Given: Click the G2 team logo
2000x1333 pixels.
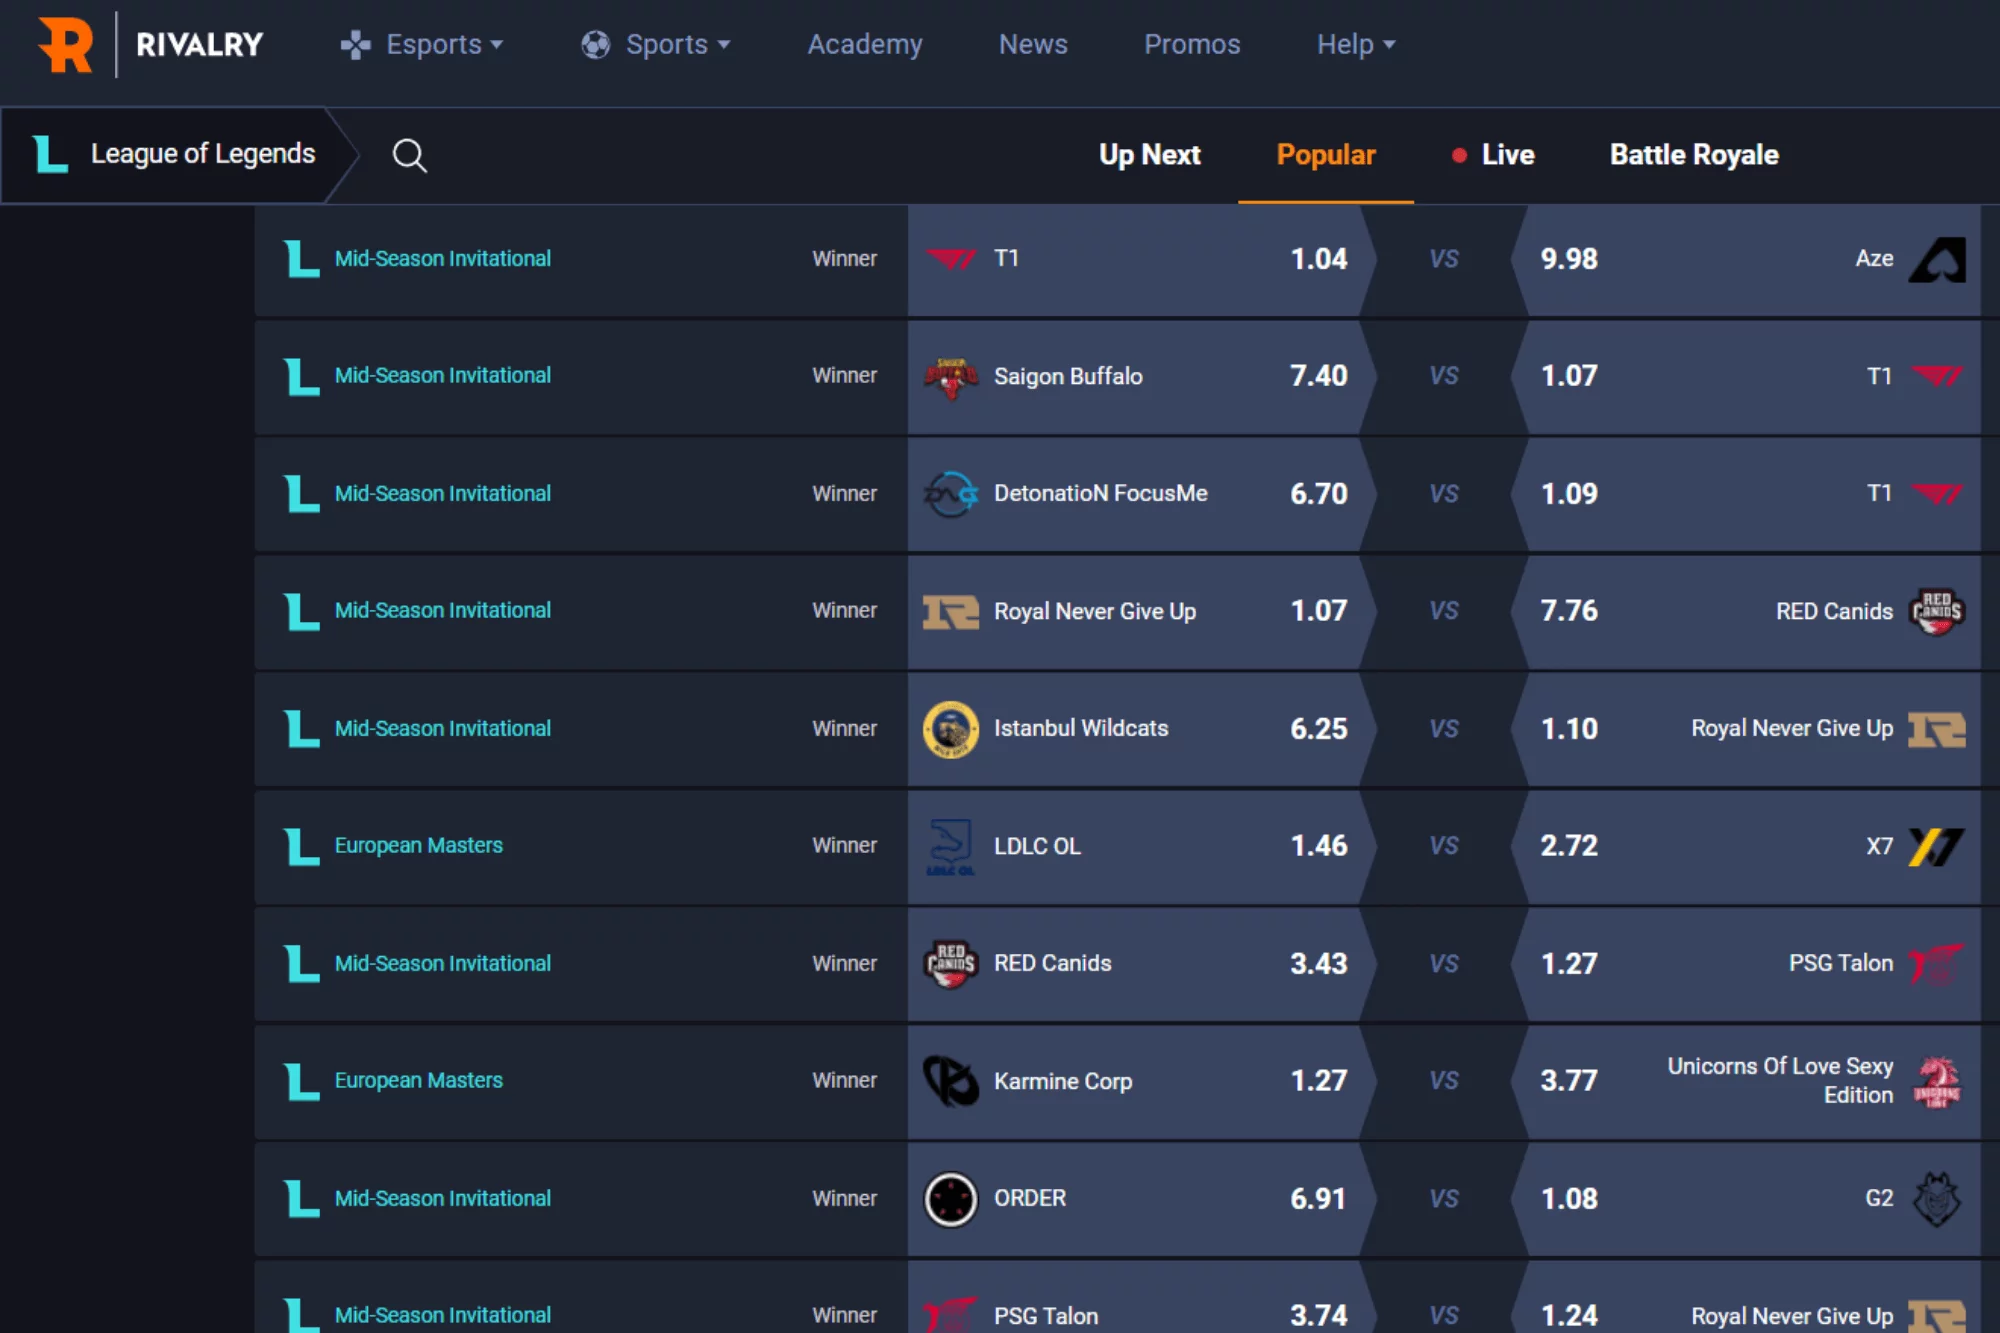Looking at the screenshot, I should [x=1937, y=1198].
